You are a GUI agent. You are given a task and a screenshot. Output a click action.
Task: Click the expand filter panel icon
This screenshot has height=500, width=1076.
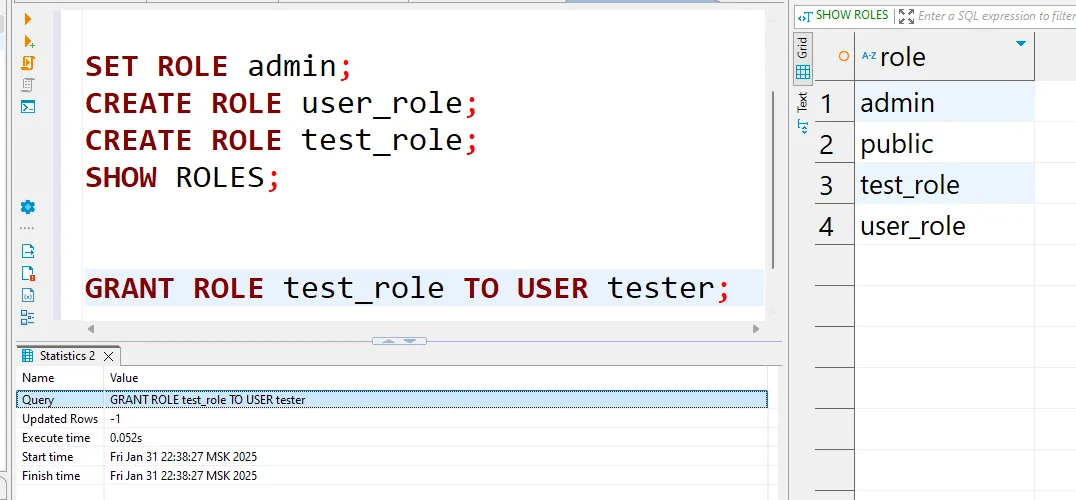(906, 16)
